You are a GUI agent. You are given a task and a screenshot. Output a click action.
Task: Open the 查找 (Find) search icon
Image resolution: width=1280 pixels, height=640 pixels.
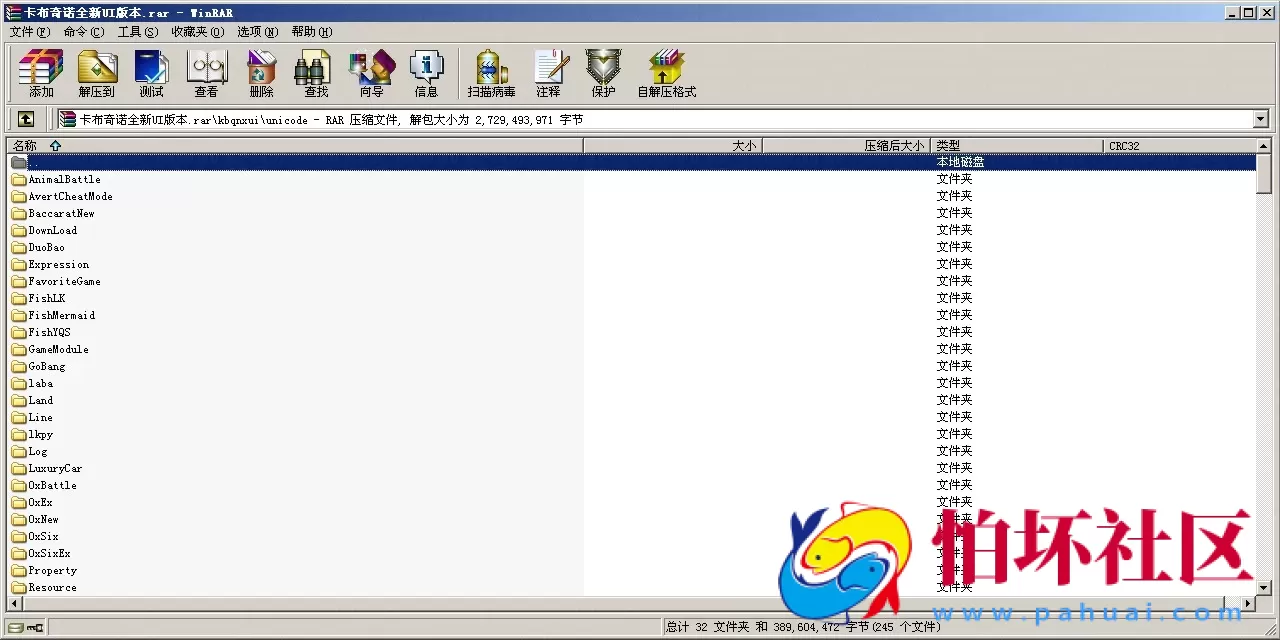(x=315, y=70)
